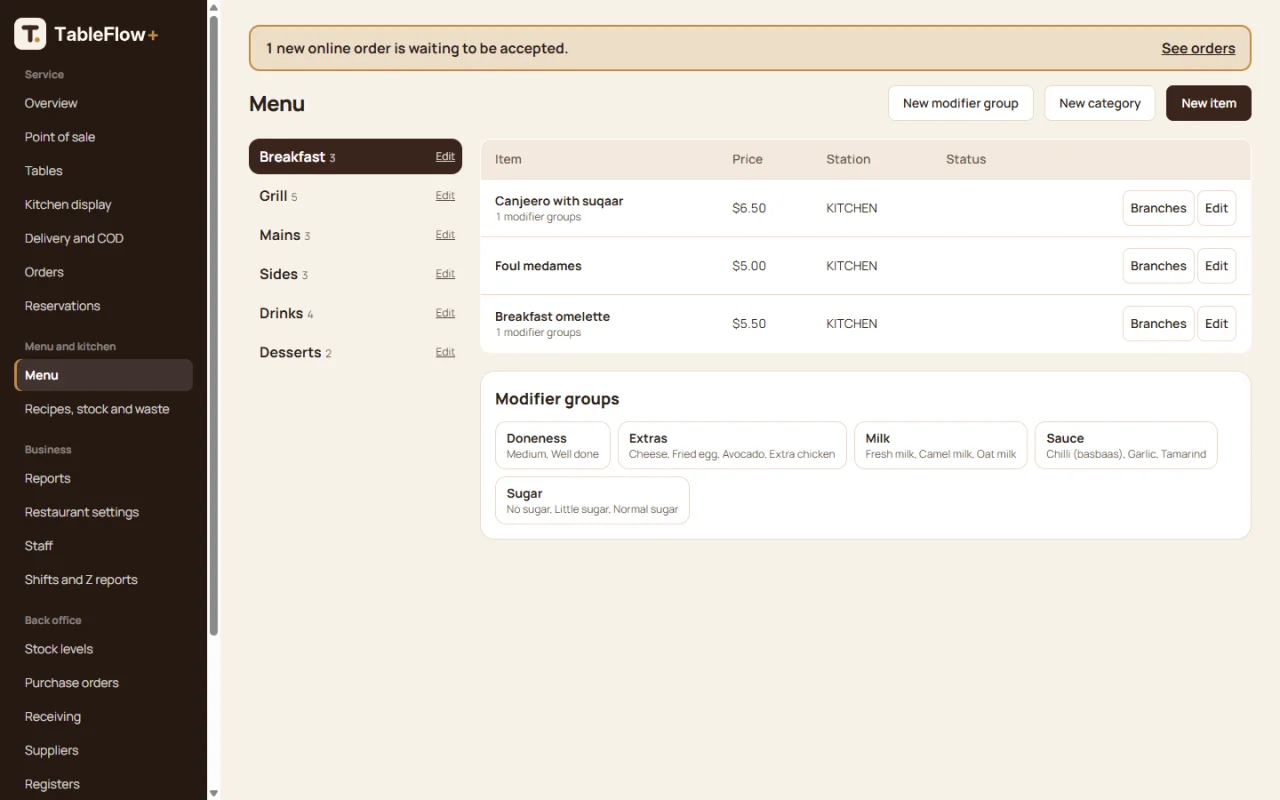
Task: Open the Doneness modifier group
Action: (x=553, y=445)
